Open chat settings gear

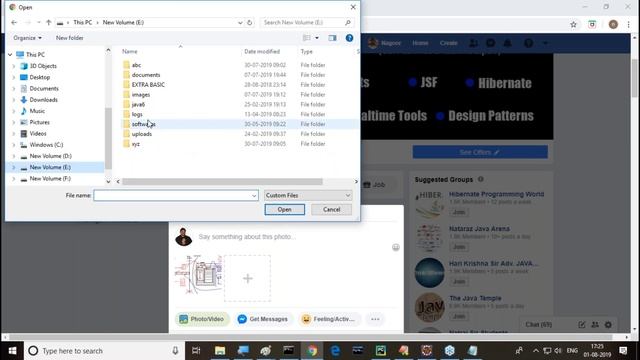(608, 325)
